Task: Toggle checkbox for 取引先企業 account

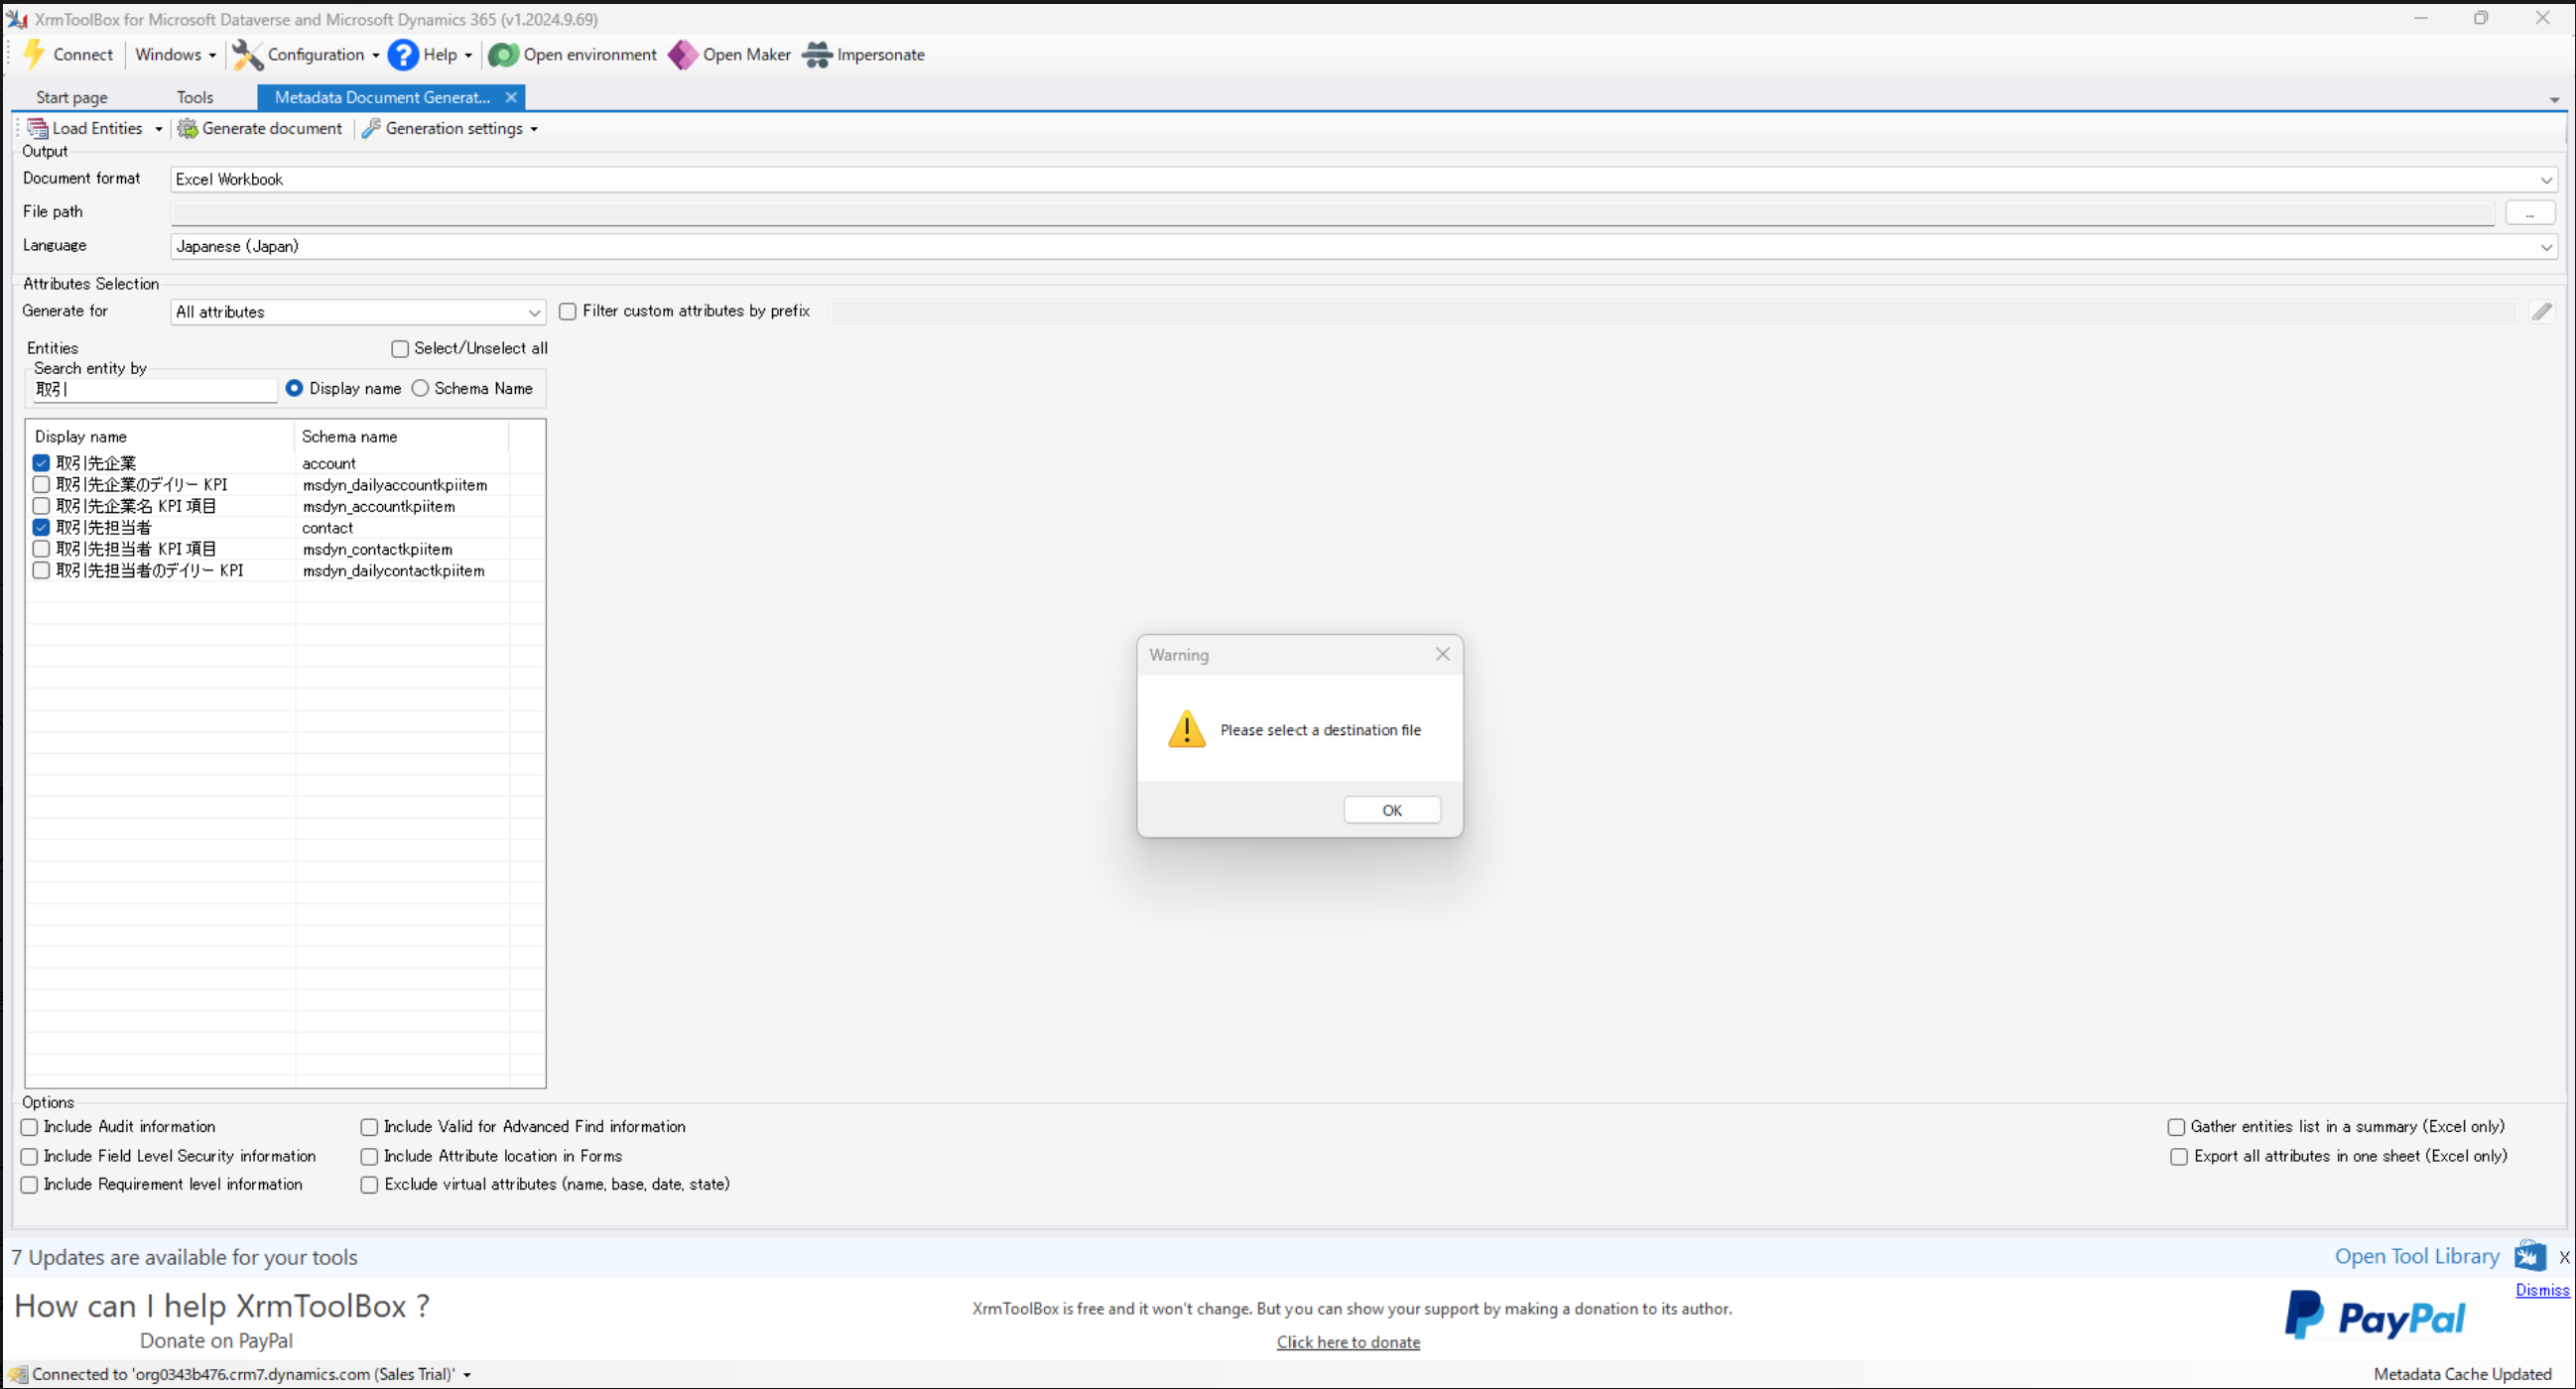Action: point(41,463)
